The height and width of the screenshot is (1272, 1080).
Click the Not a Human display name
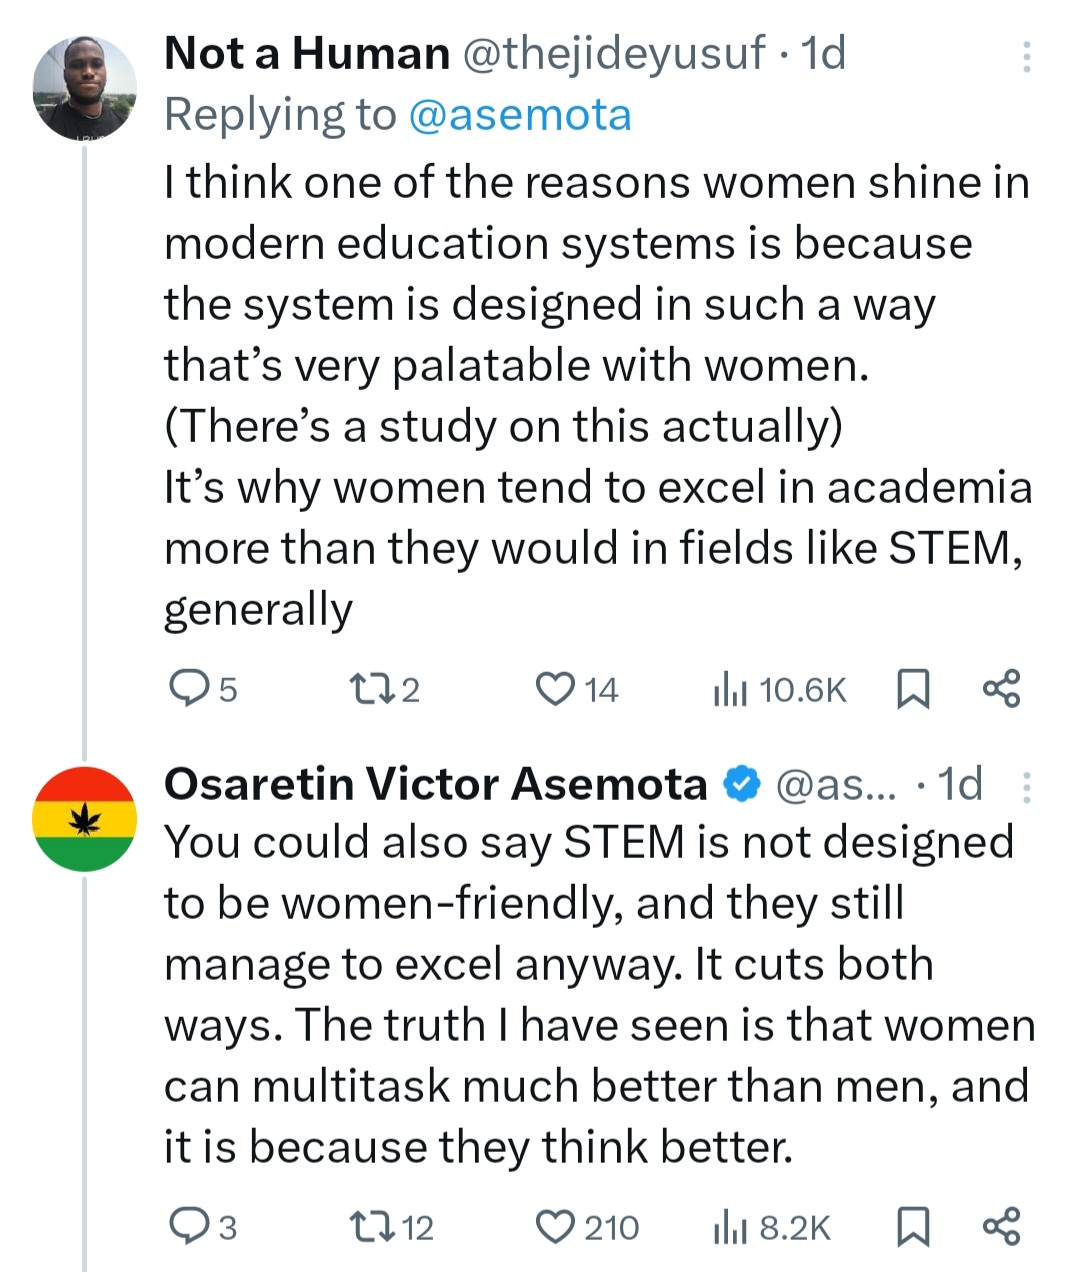[x=306, y=53]
